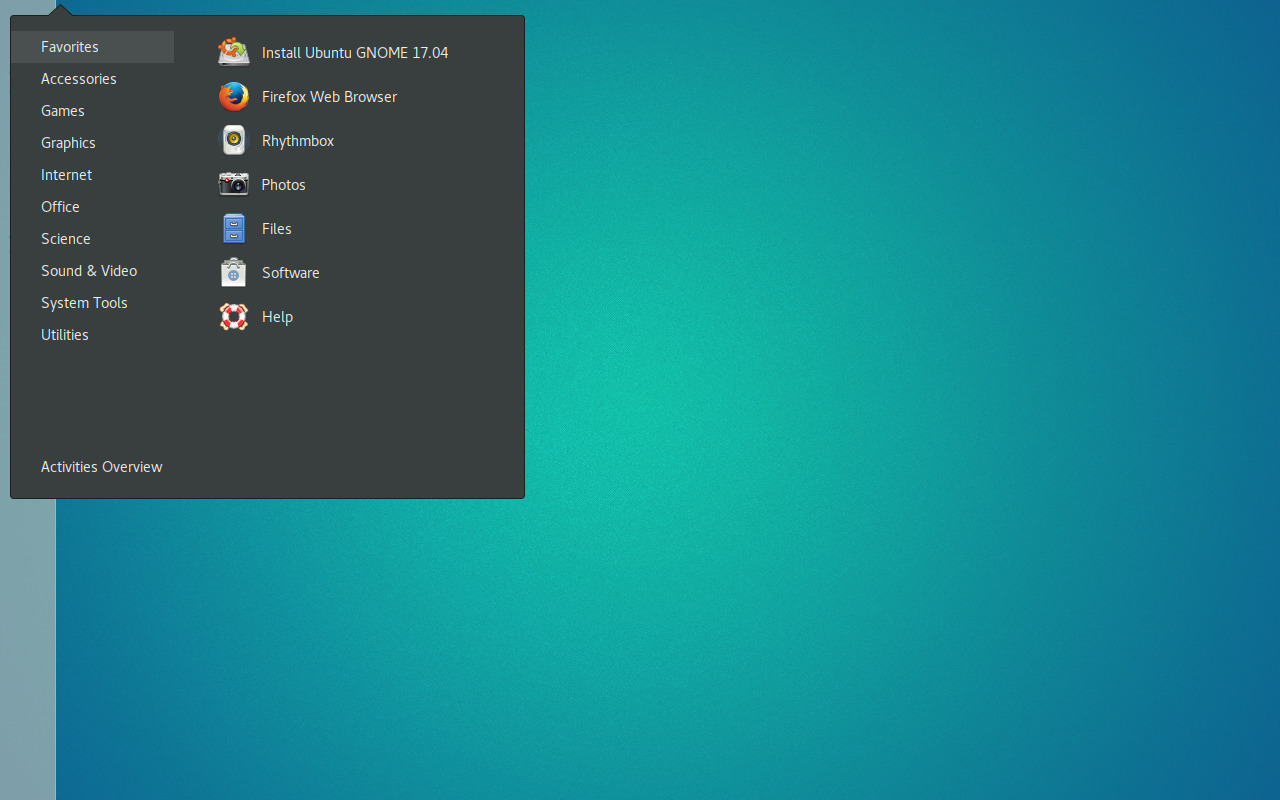This screenshot has width=1280, height=800.
Task: Browse the Utilities category
Action: click(64, 334)
